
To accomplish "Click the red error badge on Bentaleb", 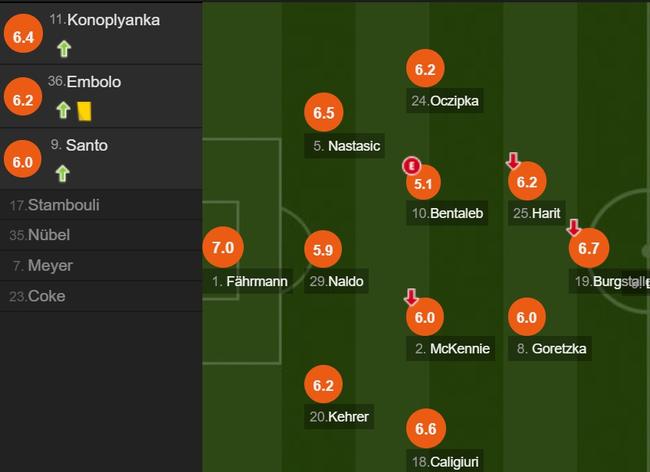I will 412,166.
